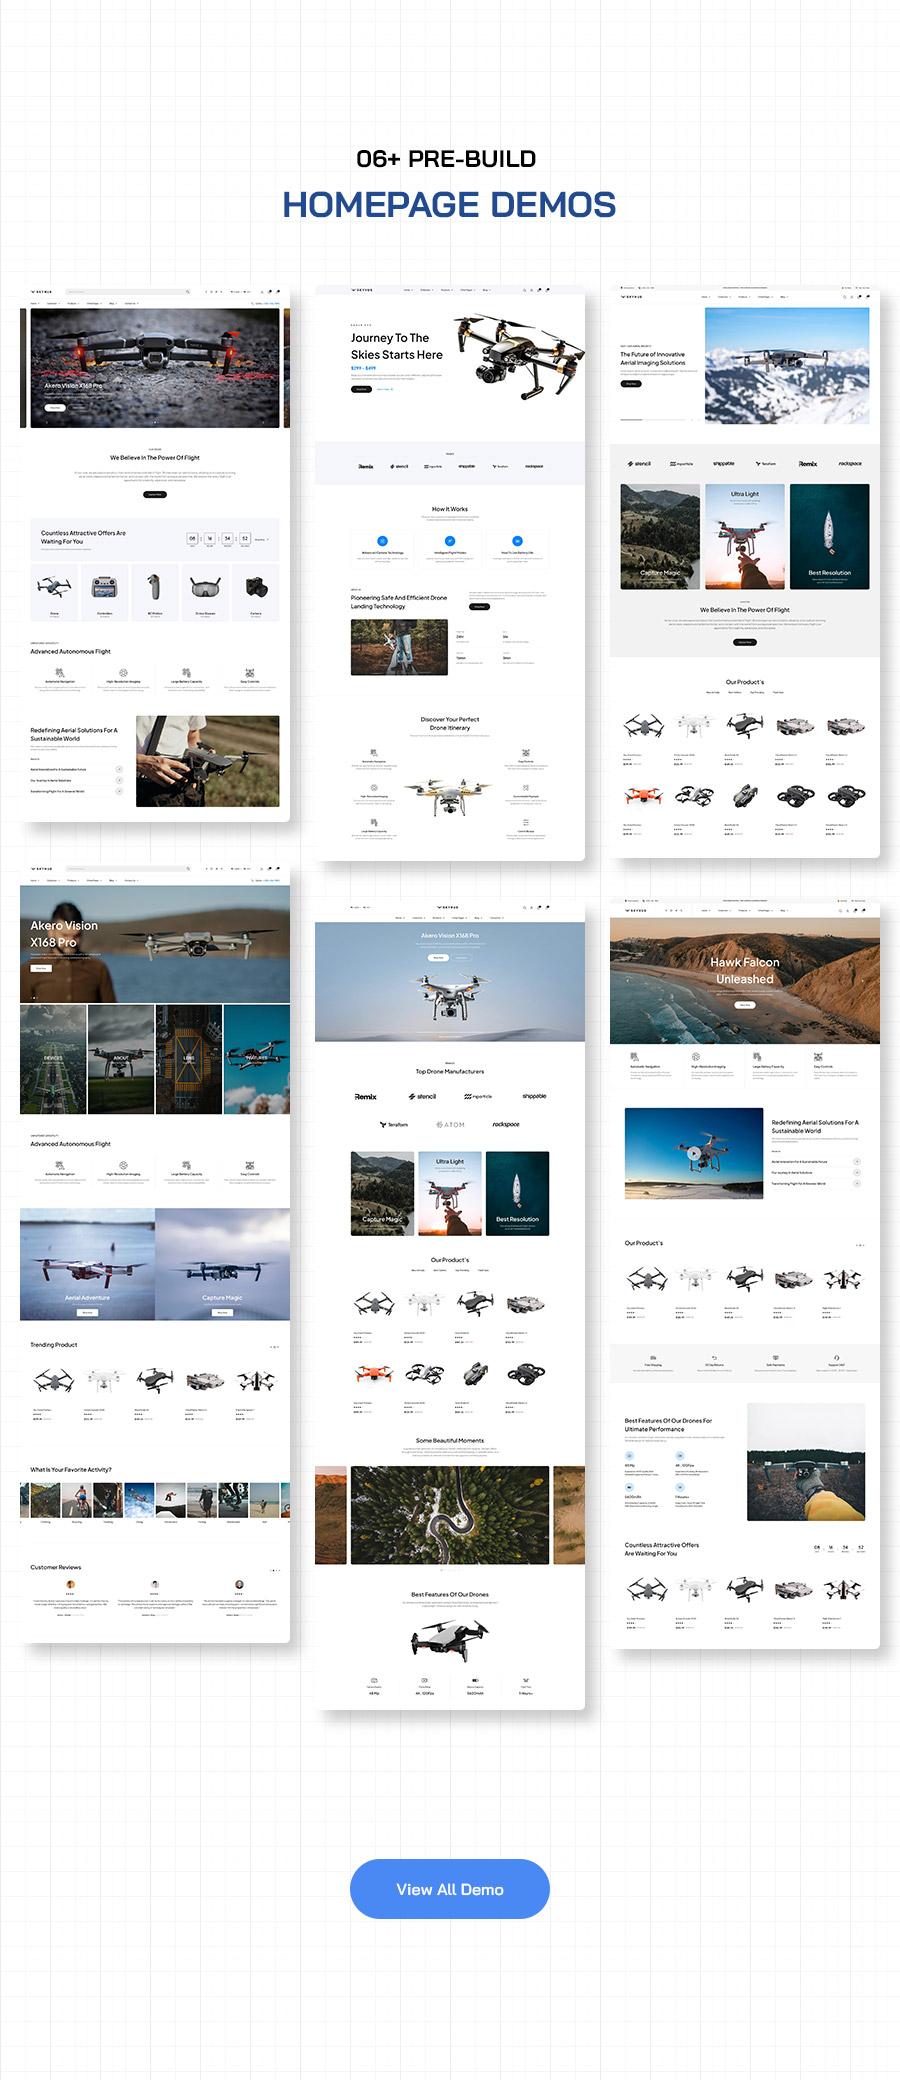Click High-Resolution Imaging icon in Hawk Falcon demo
The width and height of the screenshot is (900, 2080).
pos(696,1056)
